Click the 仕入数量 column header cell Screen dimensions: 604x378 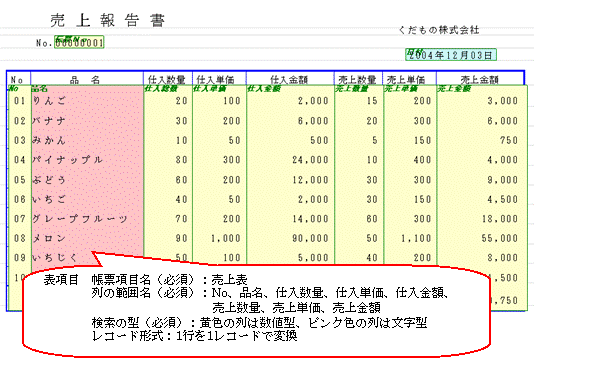click(167, 79)
